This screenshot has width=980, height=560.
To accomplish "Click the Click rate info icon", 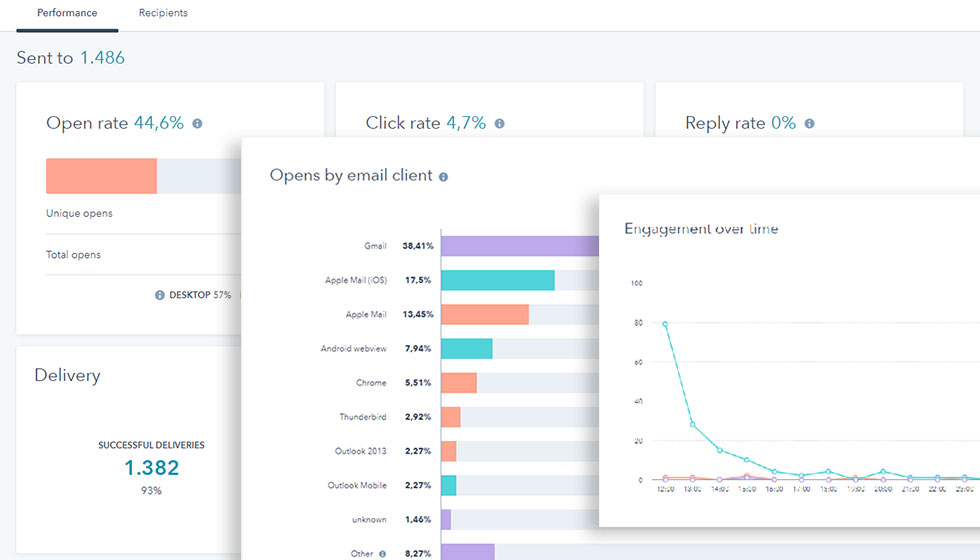I will tap(499, 124).
